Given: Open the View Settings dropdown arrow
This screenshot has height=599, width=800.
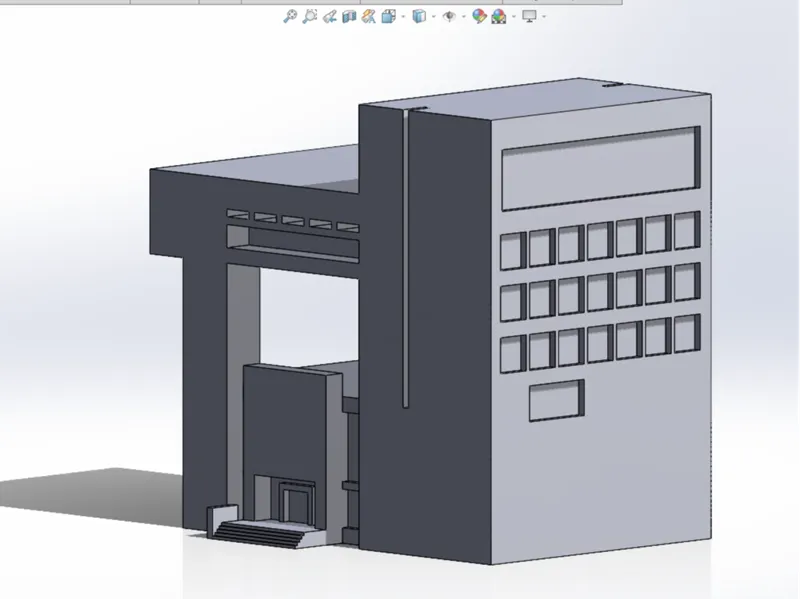Looking at the screenshot, I should pos(543,17).
